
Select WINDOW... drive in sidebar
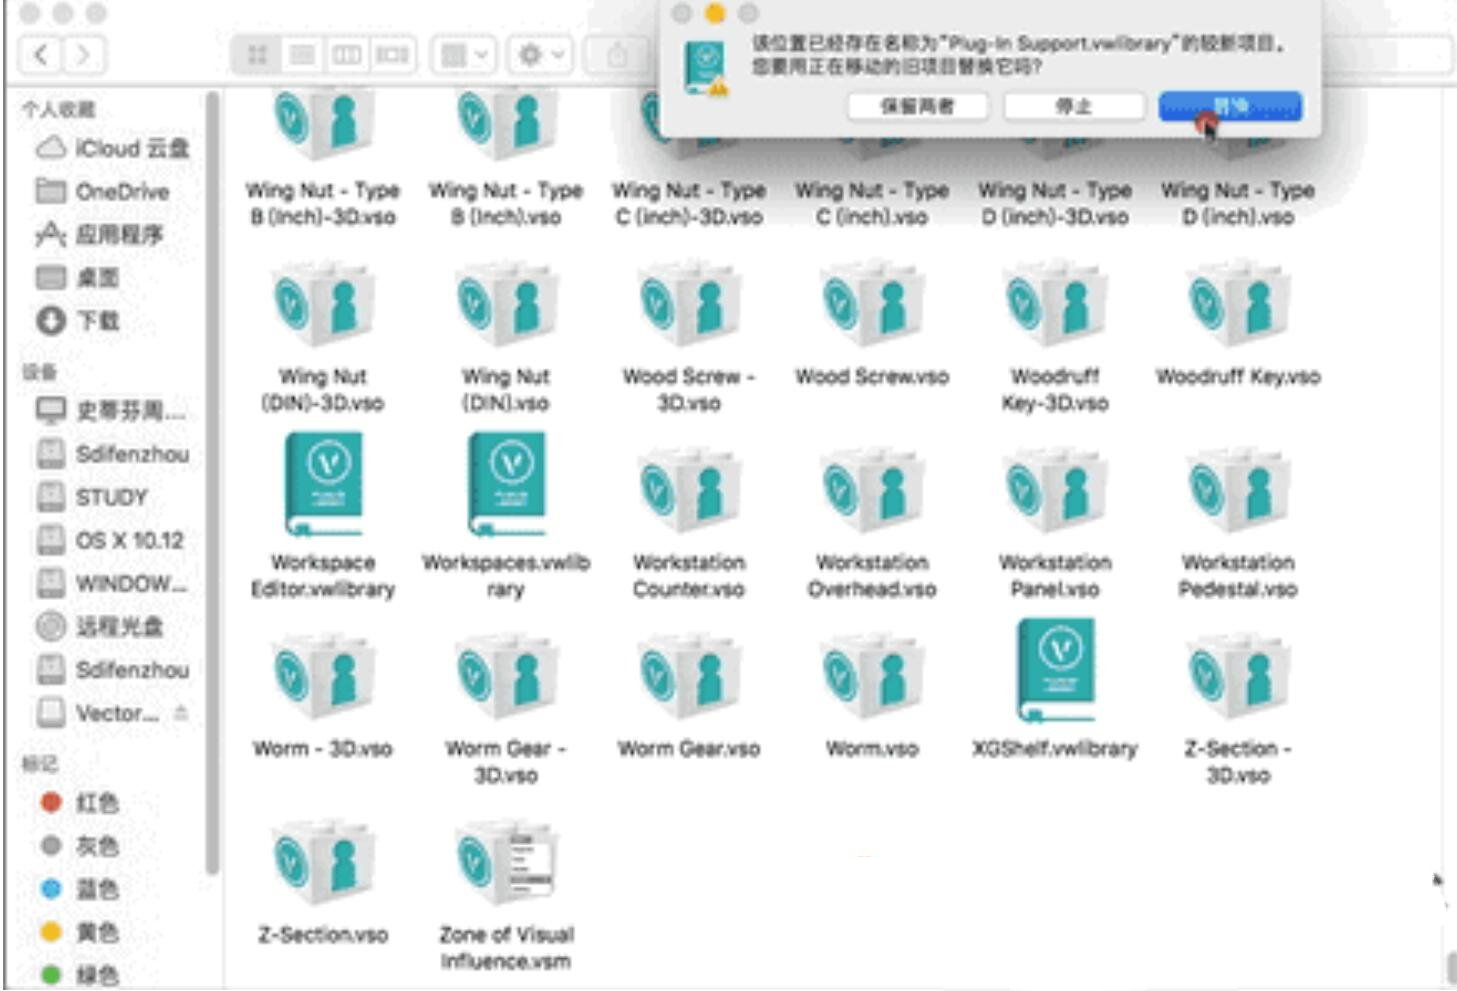(112, 583)
